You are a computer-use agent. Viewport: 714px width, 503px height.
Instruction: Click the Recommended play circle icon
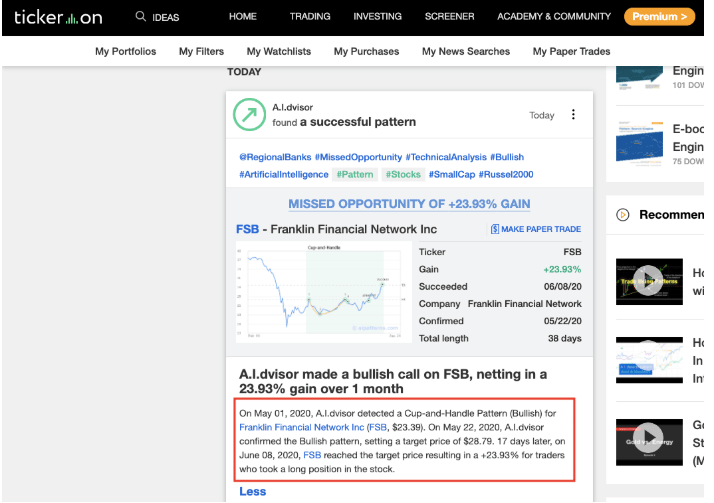point(622,214)
